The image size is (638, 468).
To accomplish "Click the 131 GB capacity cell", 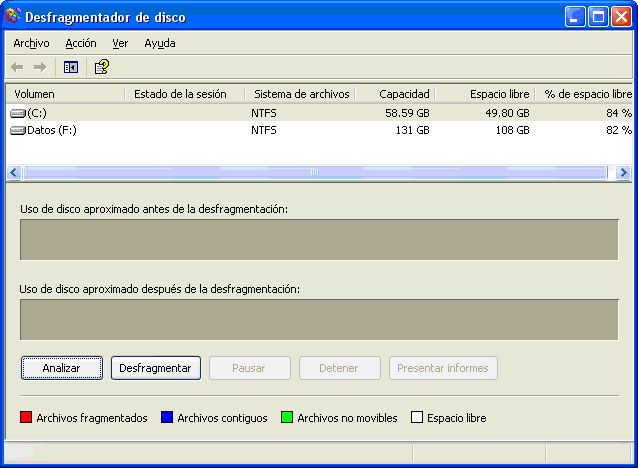I will (413, 130).
